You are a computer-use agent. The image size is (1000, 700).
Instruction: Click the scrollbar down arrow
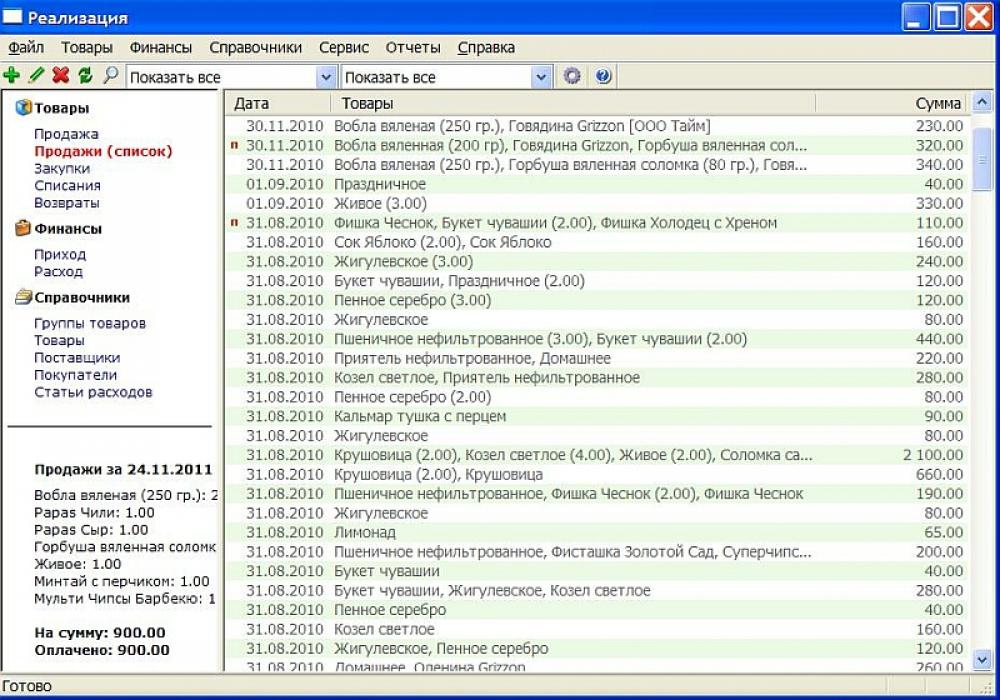pyautogui.click(x=983, y=661)
